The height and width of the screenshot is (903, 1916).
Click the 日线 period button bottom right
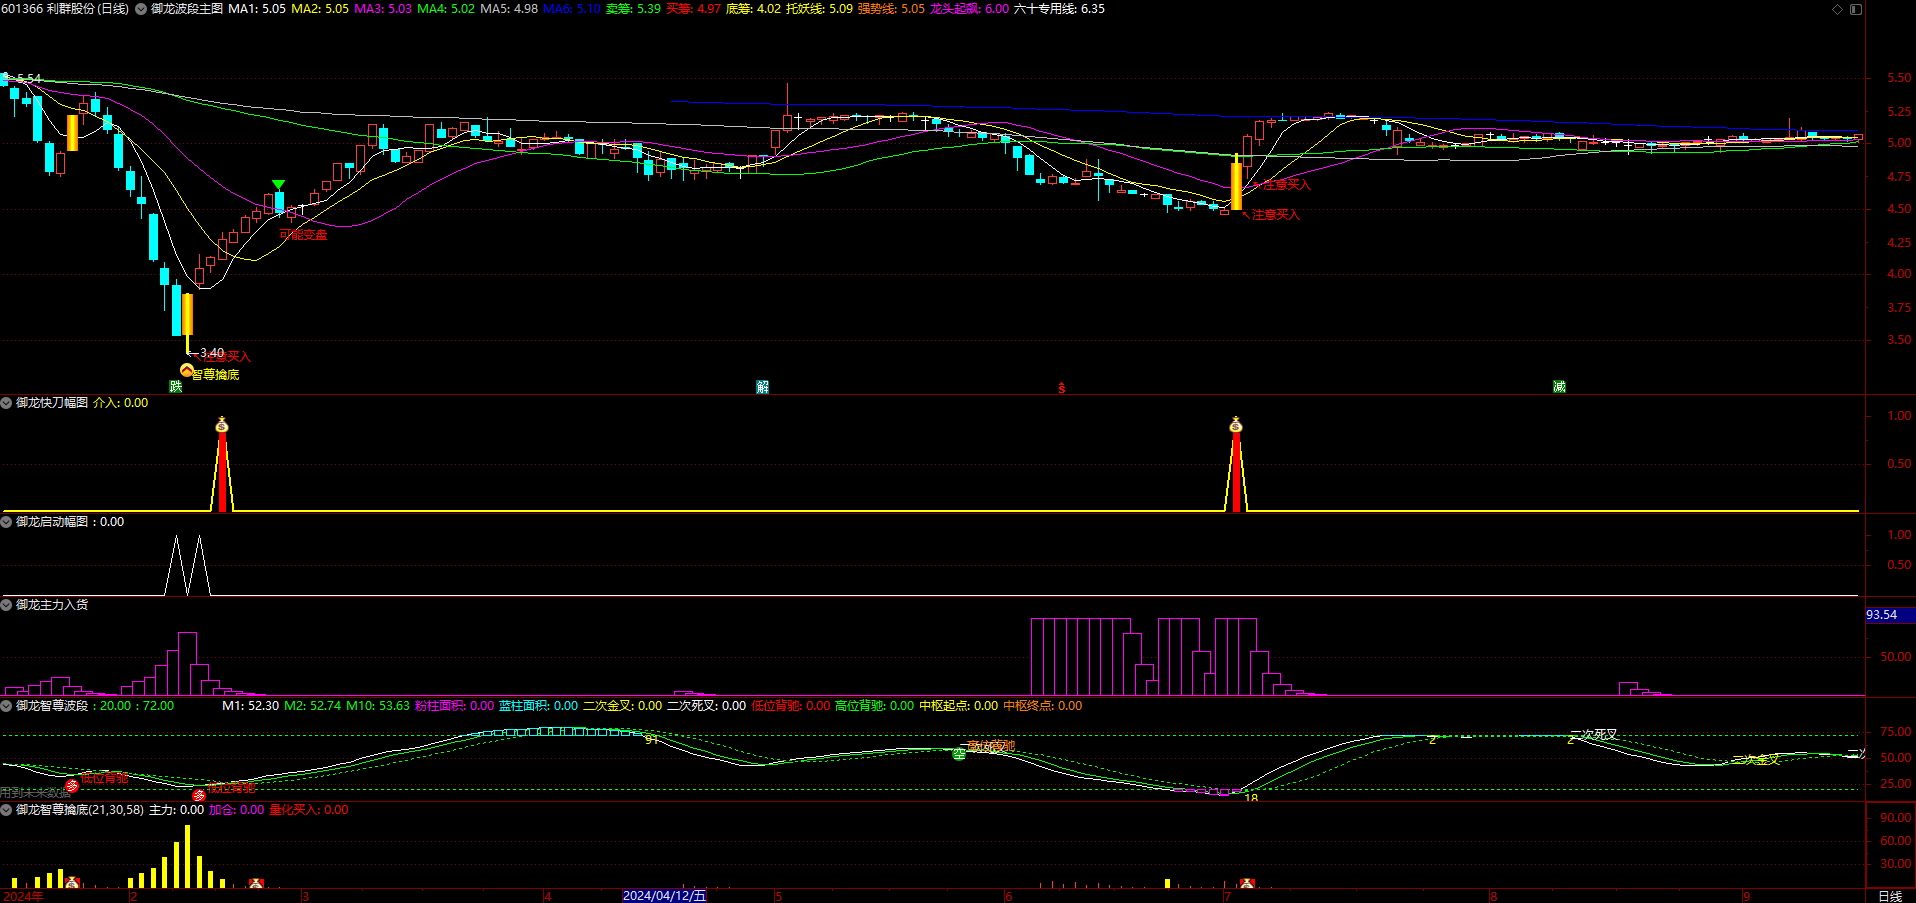pos(1890,896)
